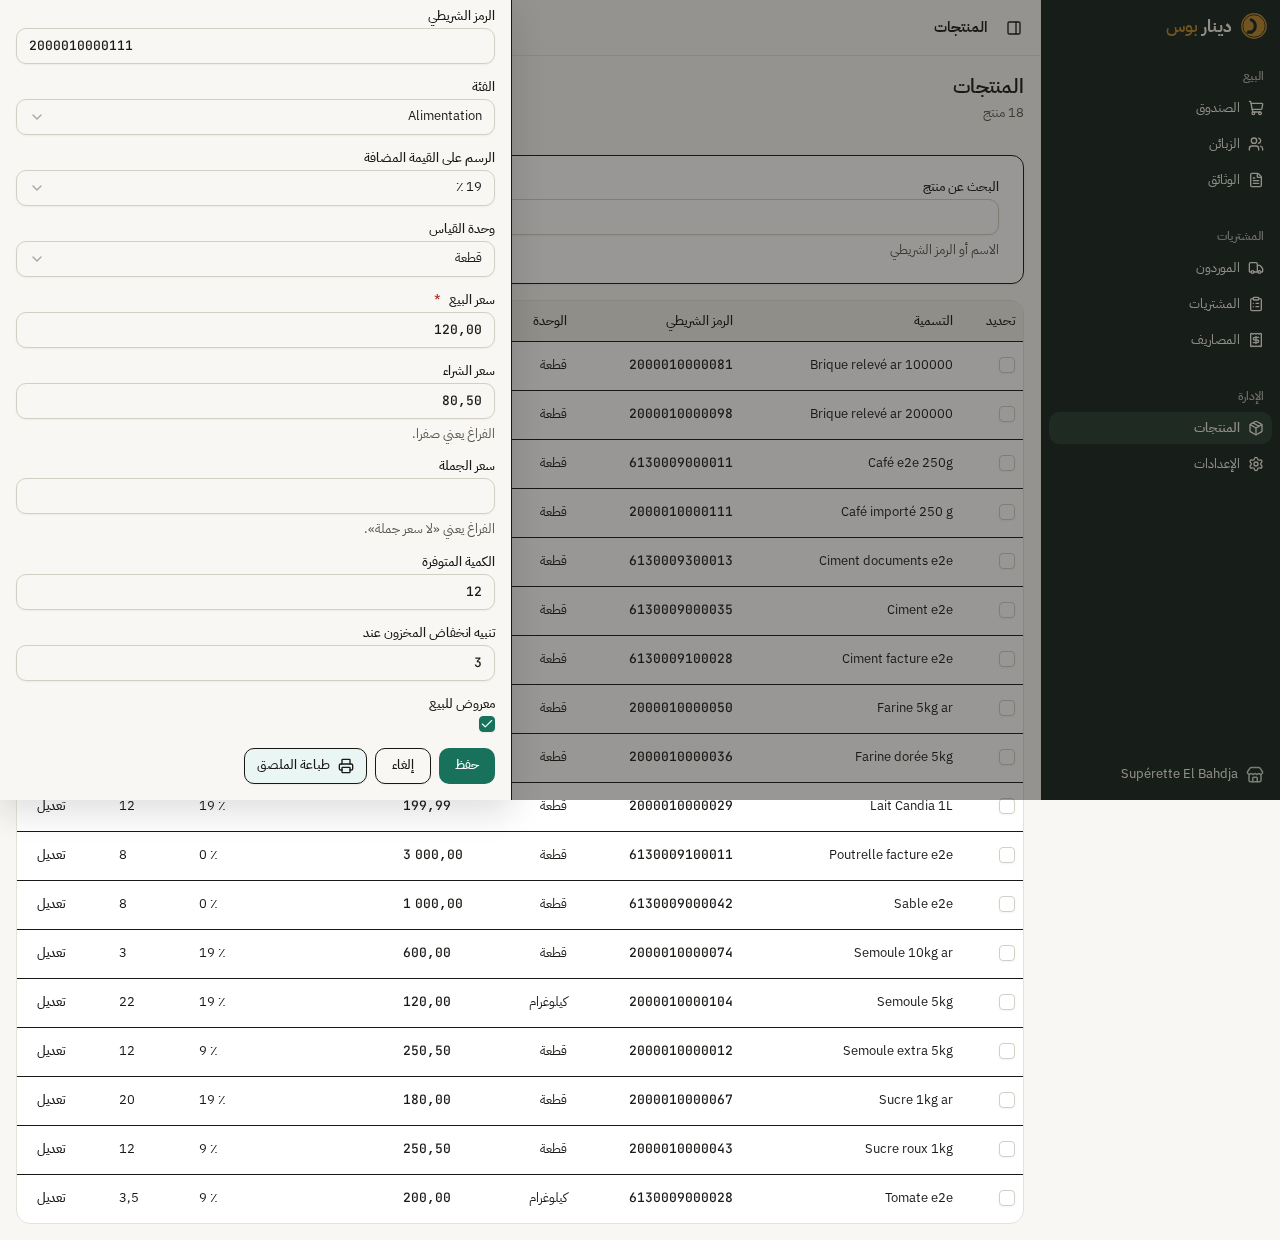
Task: Click the طباعة الملصق print label button
Action: (305, 766)
